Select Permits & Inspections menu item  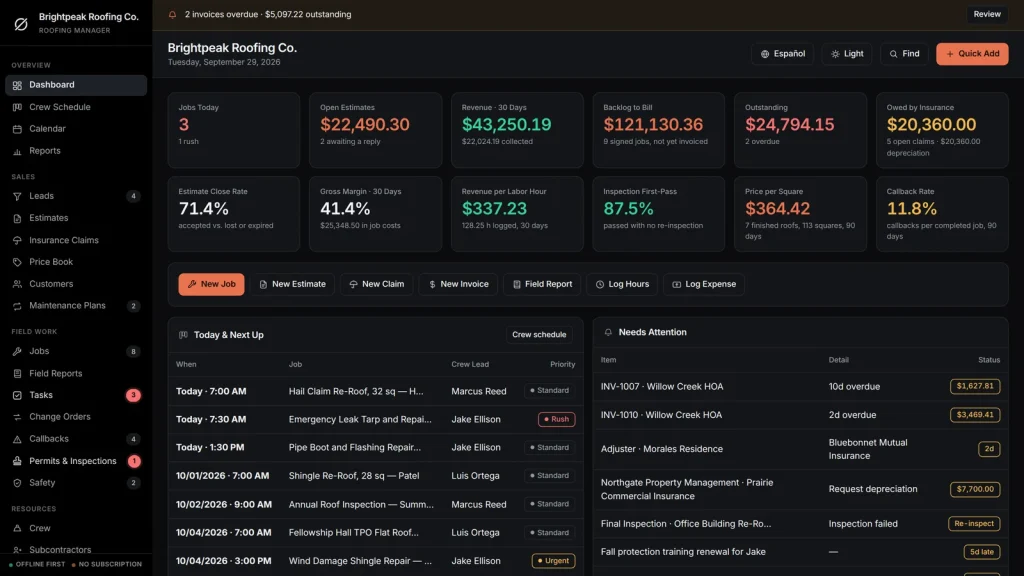[x=76, y=461]
